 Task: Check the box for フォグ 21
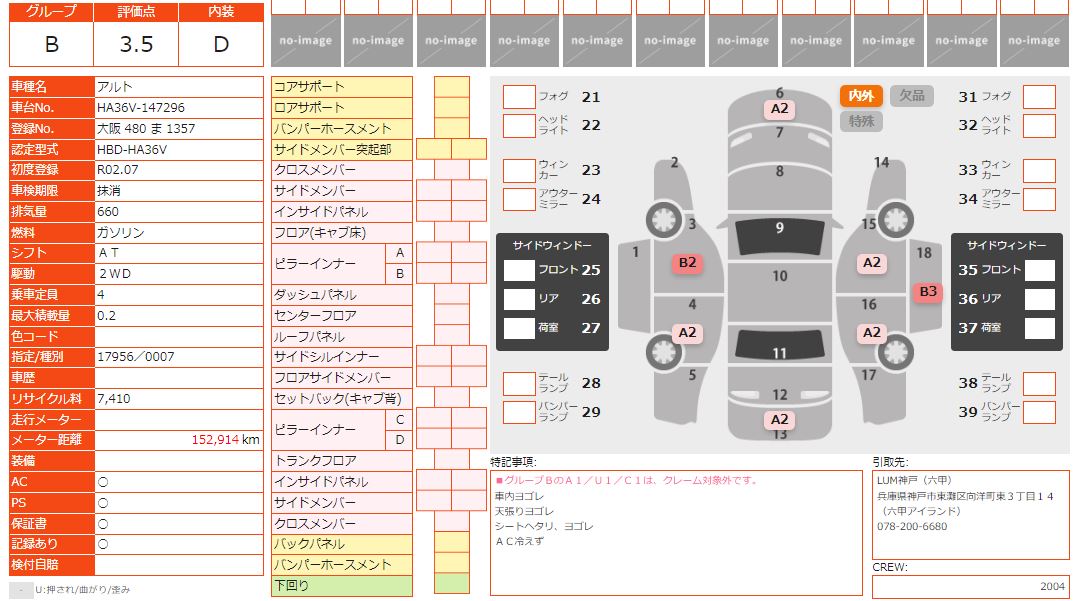click(x=519, y=97)
